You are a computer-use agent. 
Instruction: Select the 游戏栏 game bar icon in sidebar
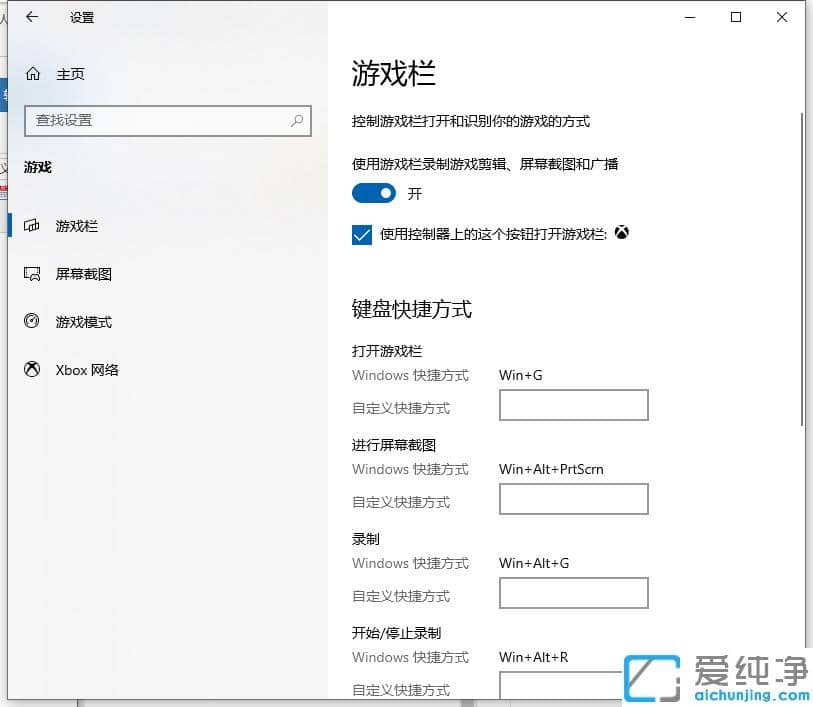tap(31, 226)
